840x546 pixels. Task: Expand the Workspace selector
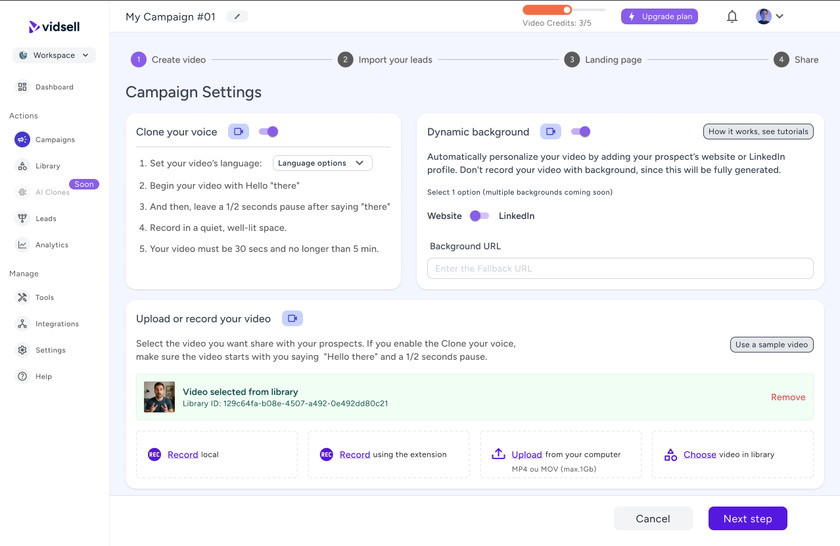(x=54, y=56)
